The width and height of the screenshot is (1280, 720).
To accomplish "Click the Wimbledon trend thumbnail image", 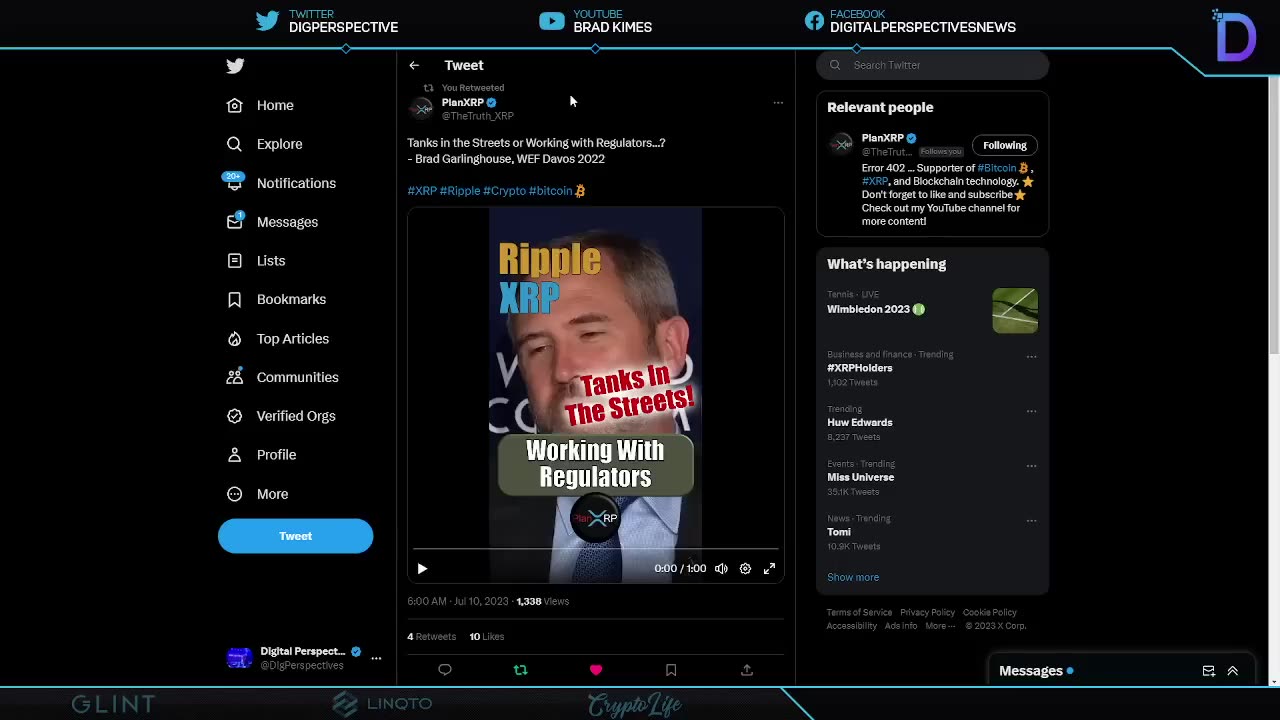I will point(1015,310).
